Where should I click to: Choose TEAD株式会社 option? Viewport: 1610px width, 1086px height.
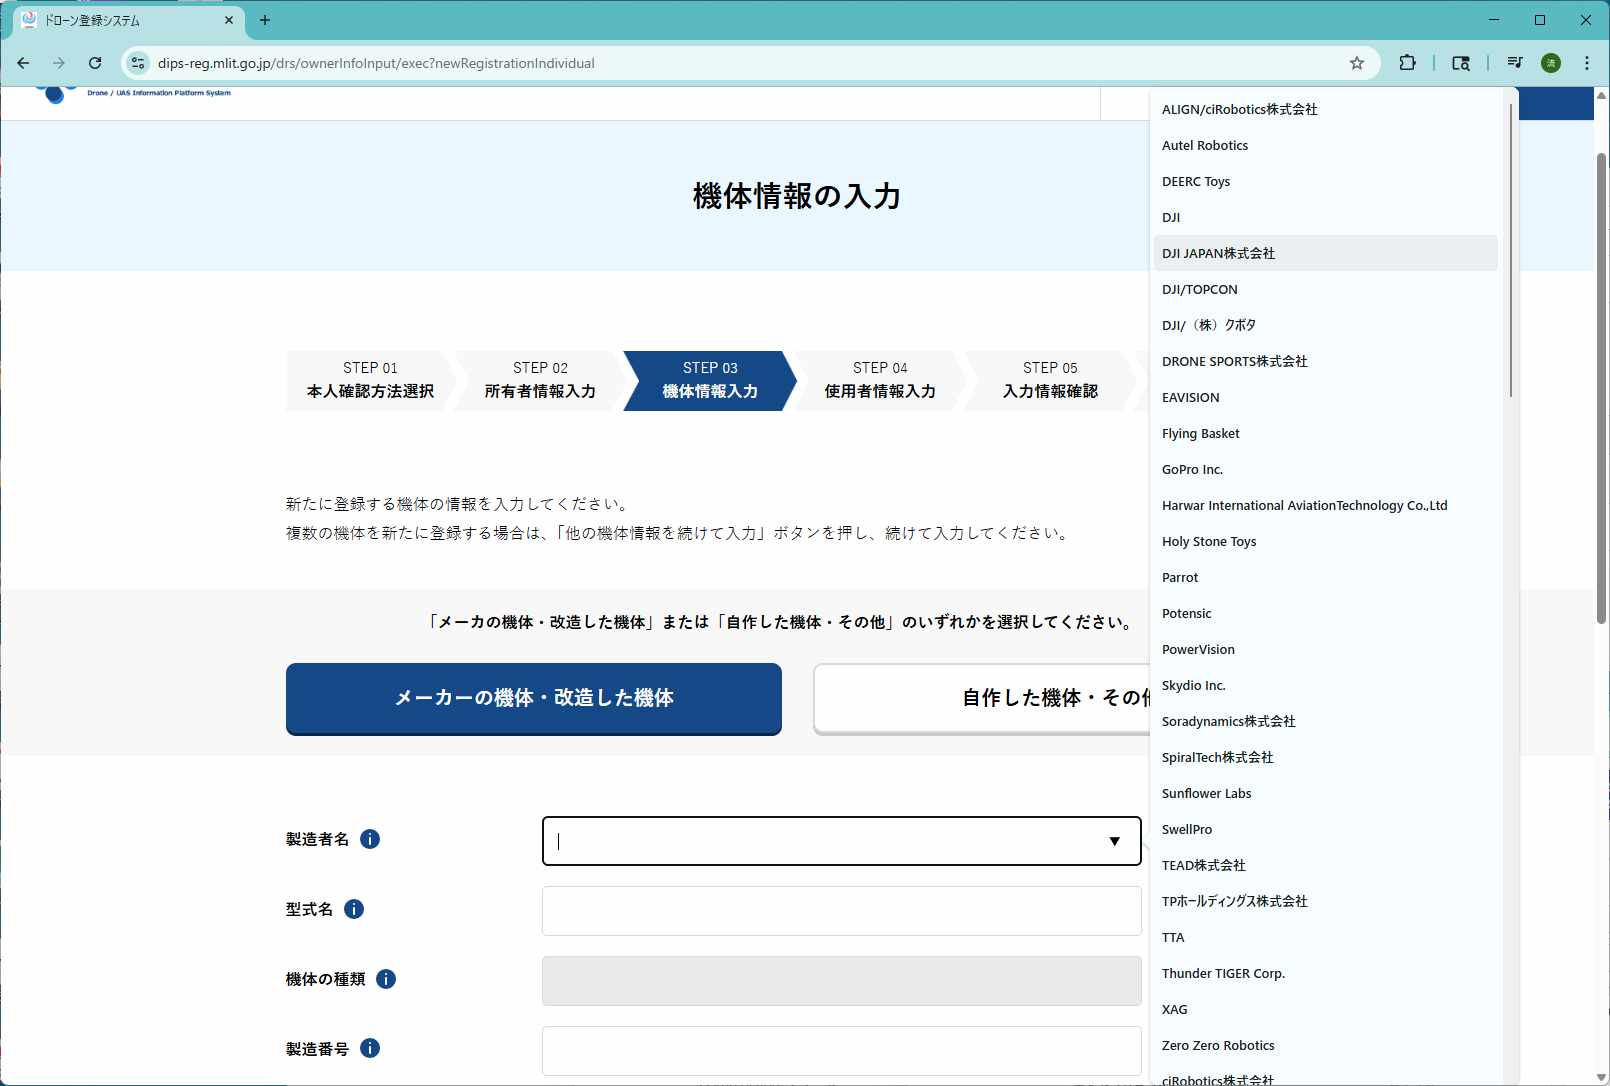[1326, 865]
